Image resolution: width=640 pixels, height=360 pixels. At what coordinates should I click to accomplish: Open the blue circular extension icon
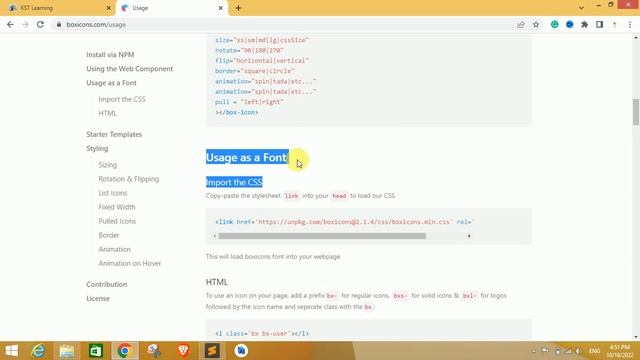coord(569,24)
